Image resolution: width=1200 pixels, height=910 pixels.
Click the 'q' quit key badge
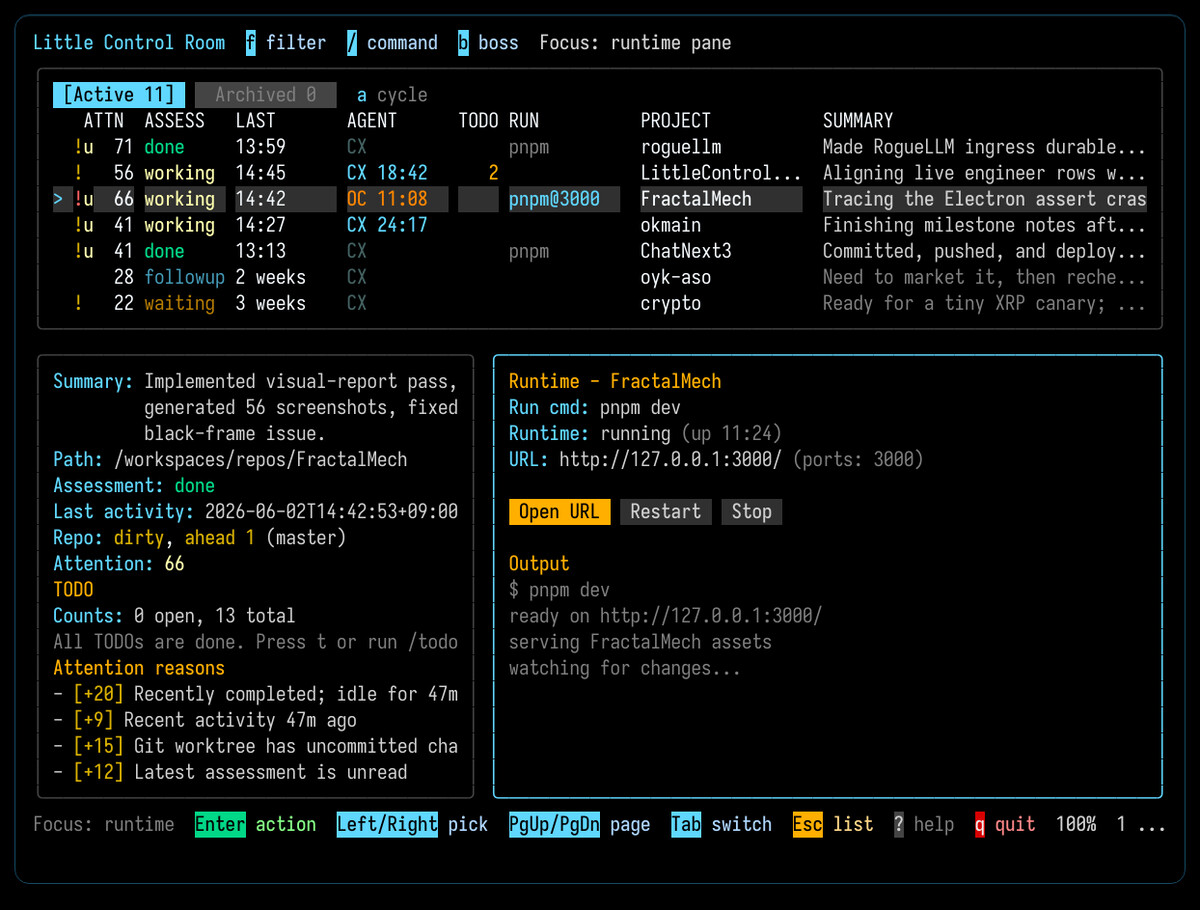pyautogui.click(x=980, y=825)
